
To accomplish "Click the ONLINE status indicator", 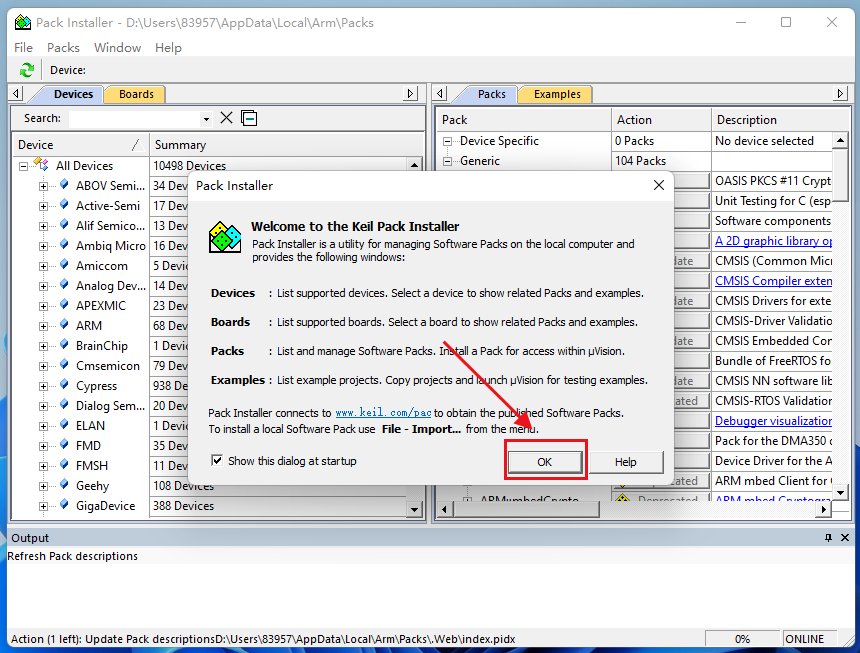I will [x=808, y=639].
